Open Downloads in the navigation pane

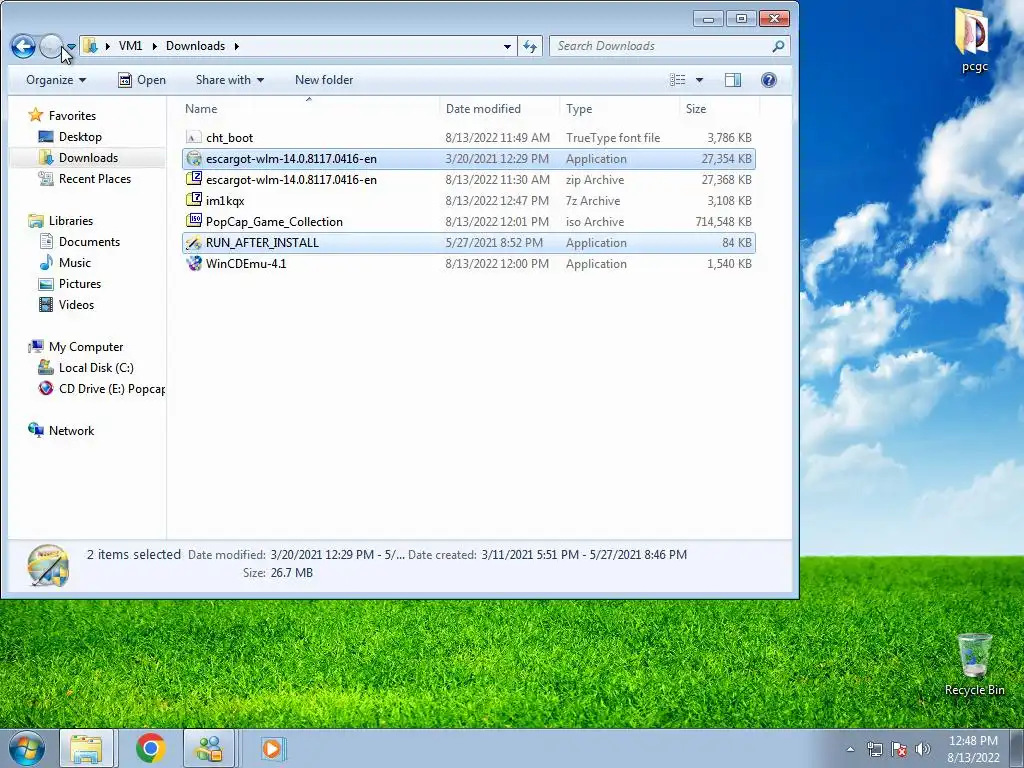[x=88, y=157]
